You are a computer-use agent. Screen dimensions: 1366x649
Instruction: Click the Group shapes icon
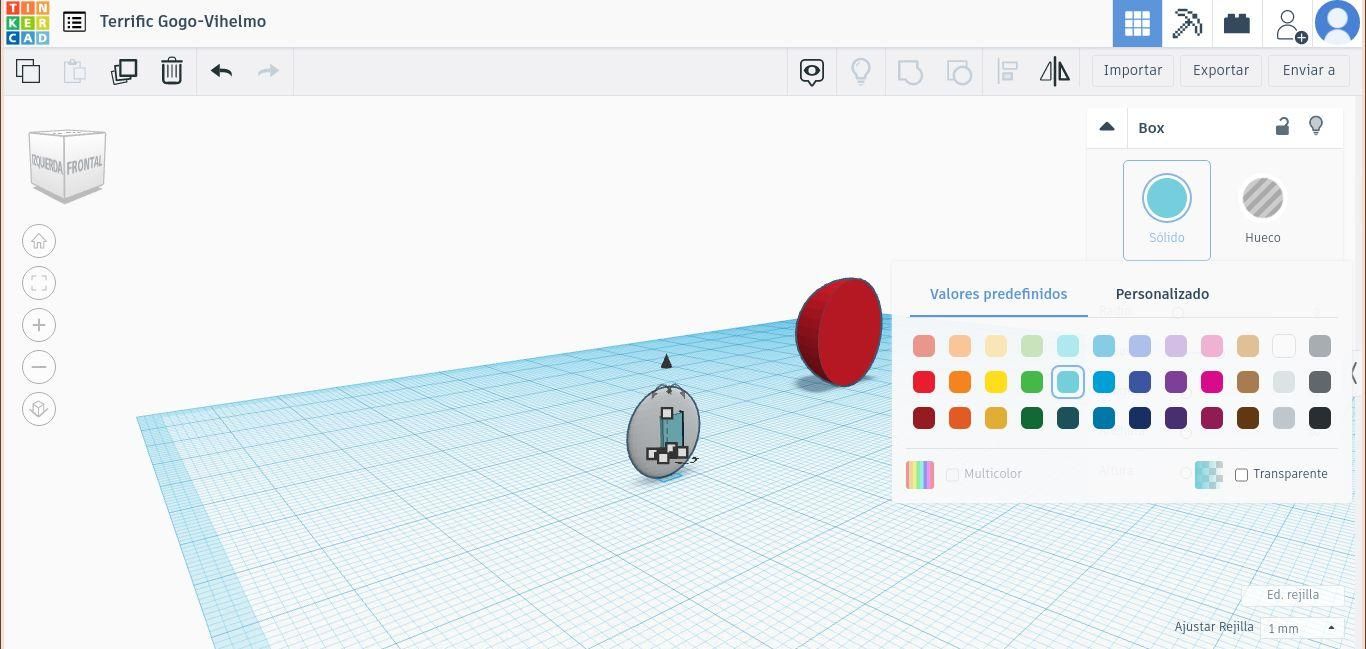[x=910, y=72]
